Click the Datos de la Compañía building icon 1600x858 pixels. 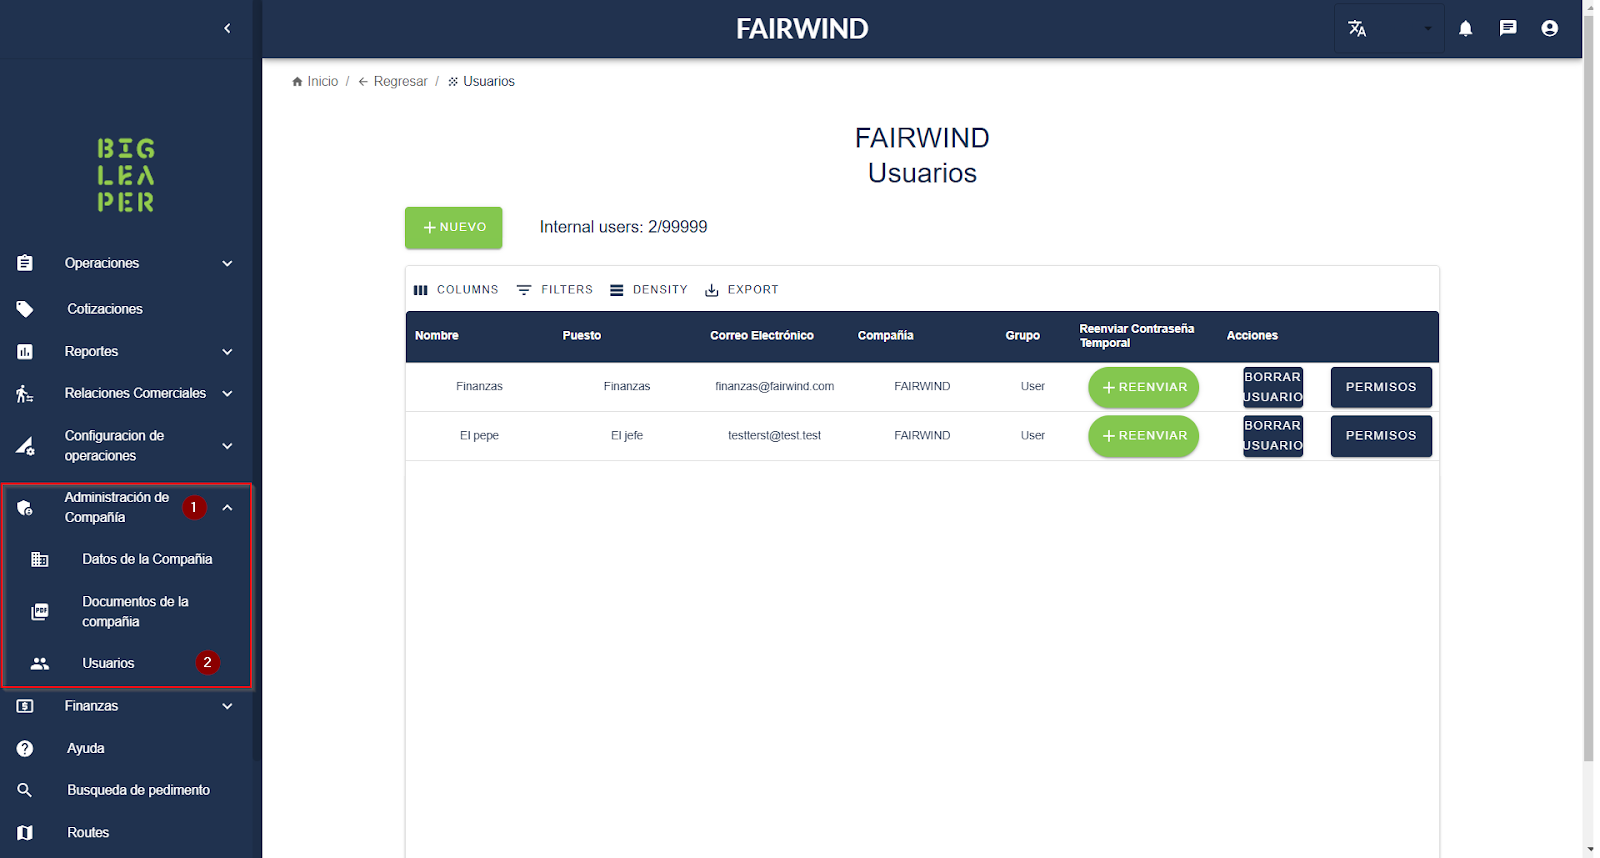coord(40,559)
